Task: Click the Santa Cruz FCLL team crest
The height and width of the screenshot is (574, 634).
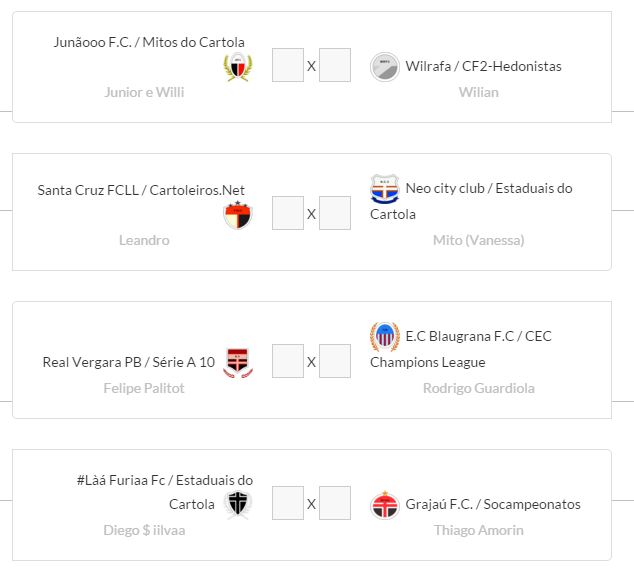Action: coord(238,215)
